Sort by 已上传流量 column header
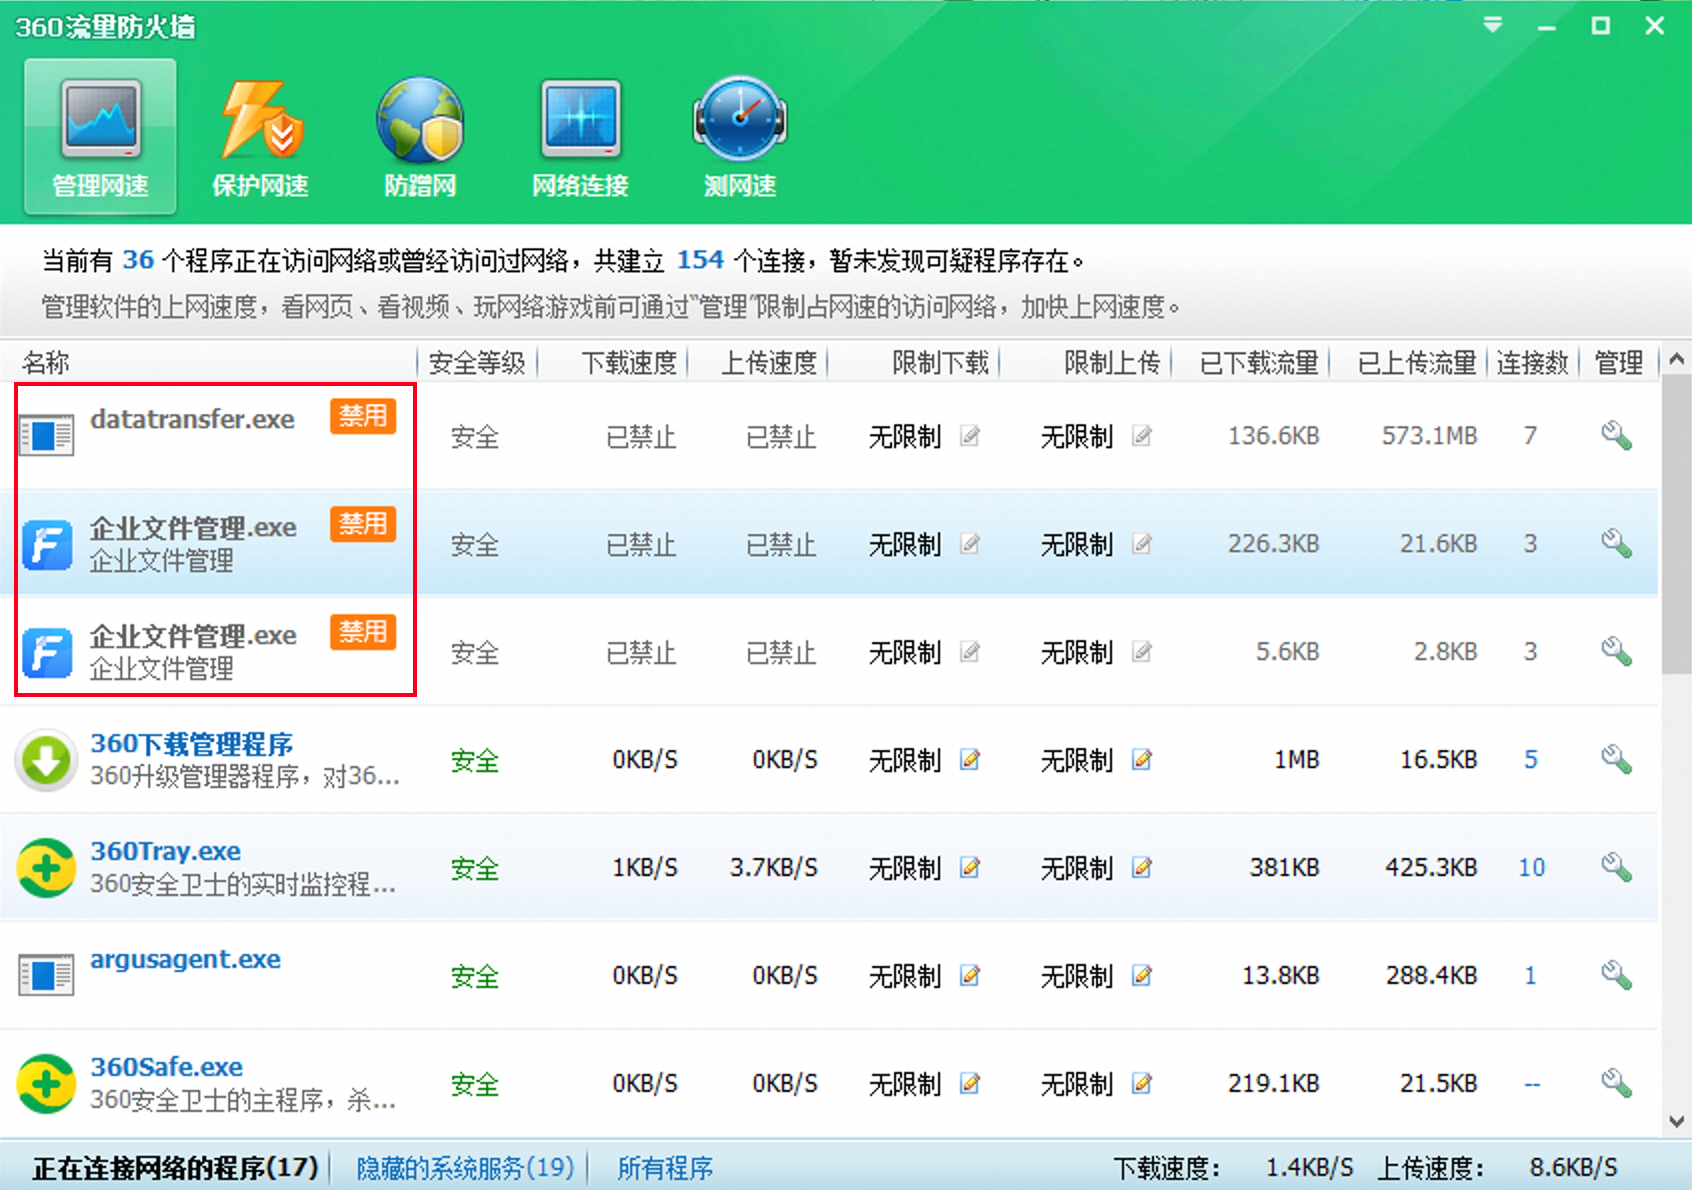 click(x=1417, y=362)
